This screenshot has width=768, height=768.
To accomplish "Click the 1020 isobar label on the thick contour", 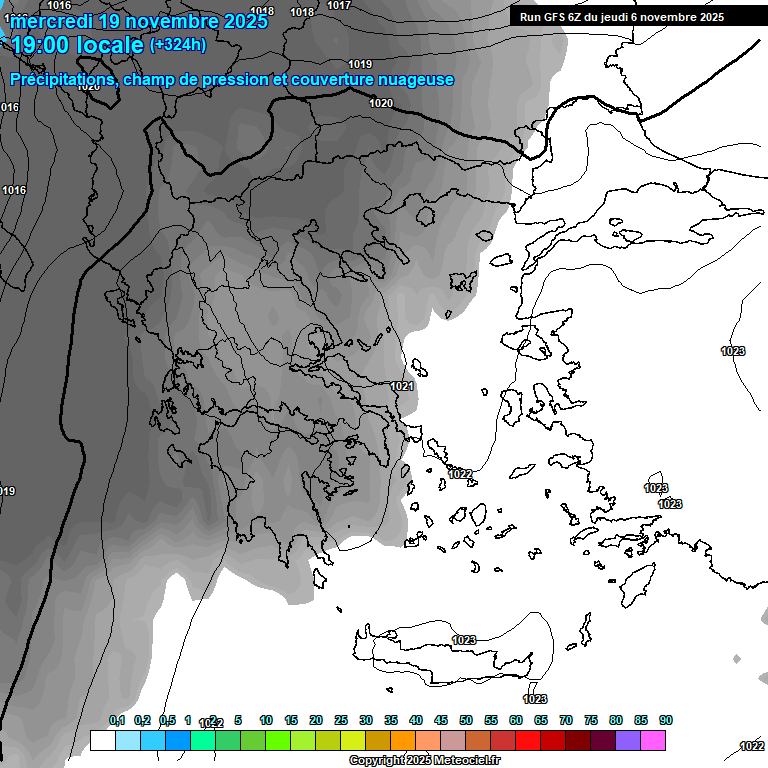I will pyautogui.click(x=381, y=103).
